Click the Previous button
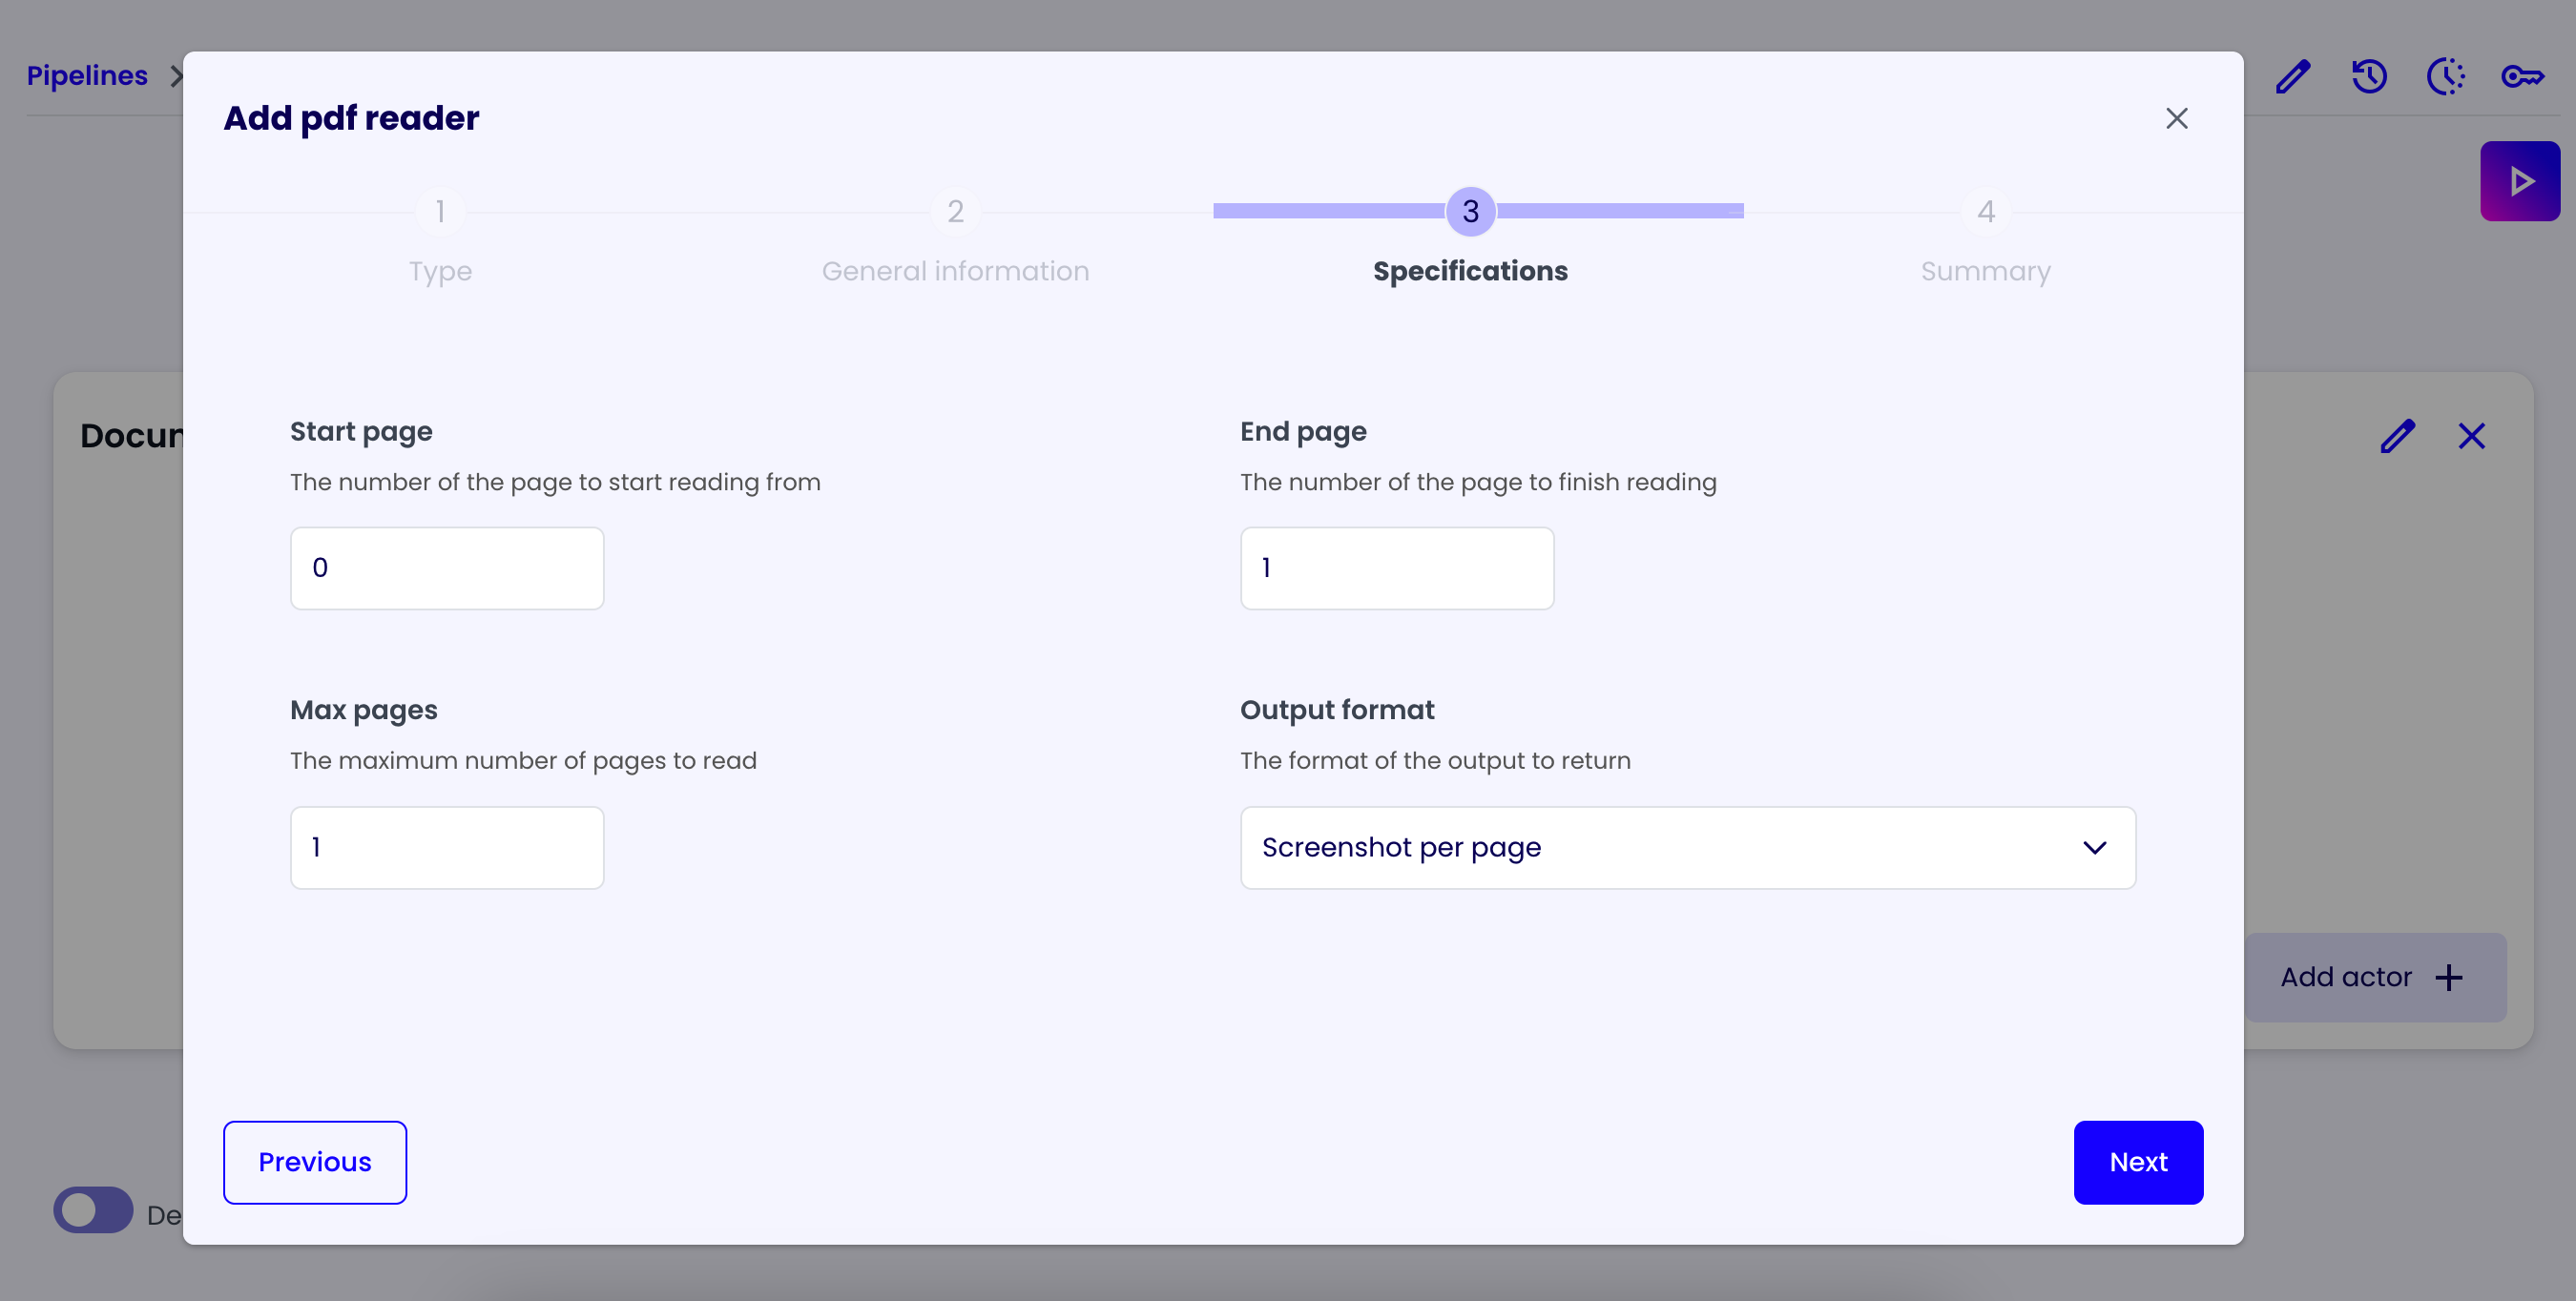Screen dimensions: 2576x1301 click(x=315, y=1162)
